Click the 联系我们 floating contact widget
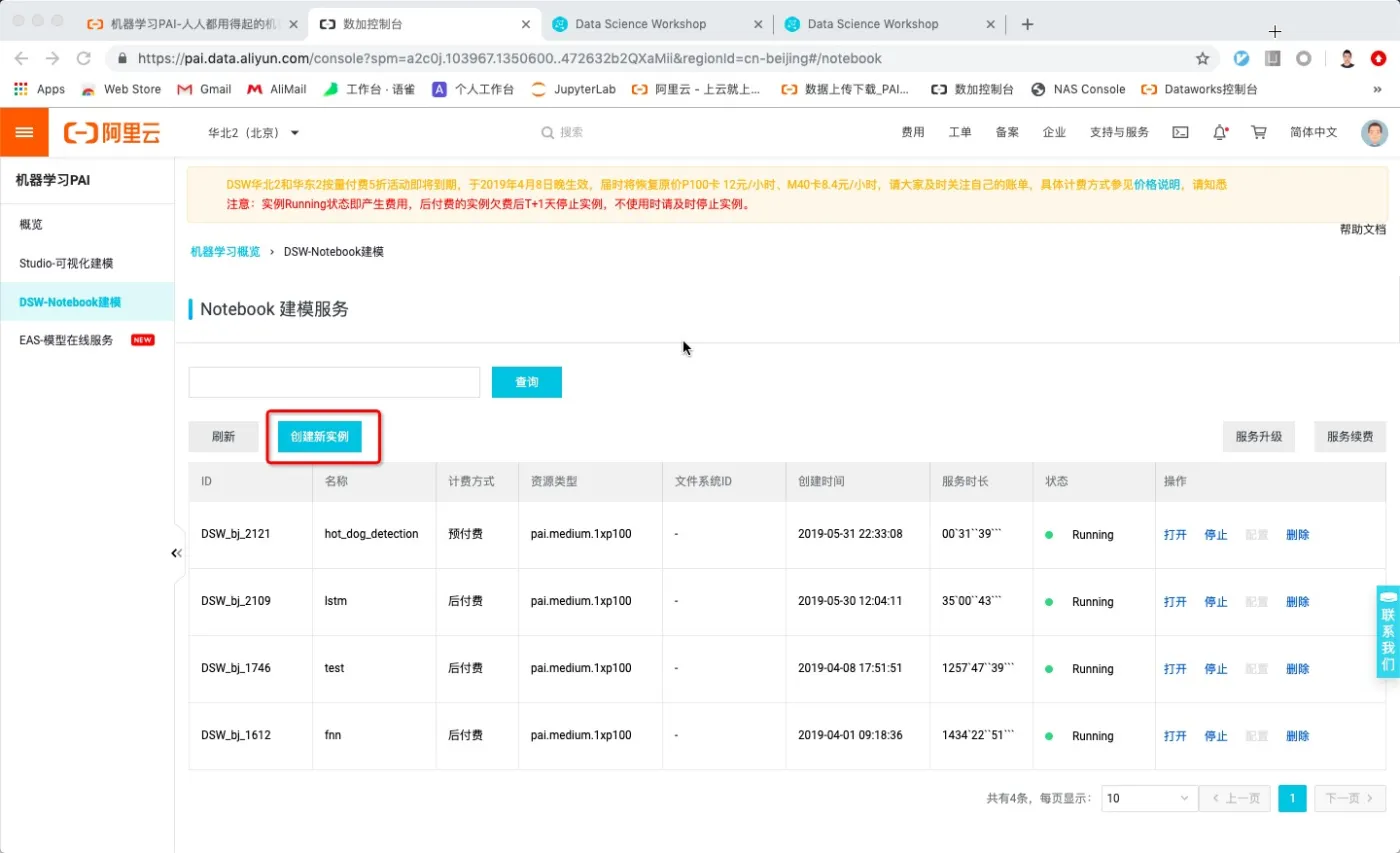The width and height of the screenshot is (1400, 853). tap(1388, 632)
